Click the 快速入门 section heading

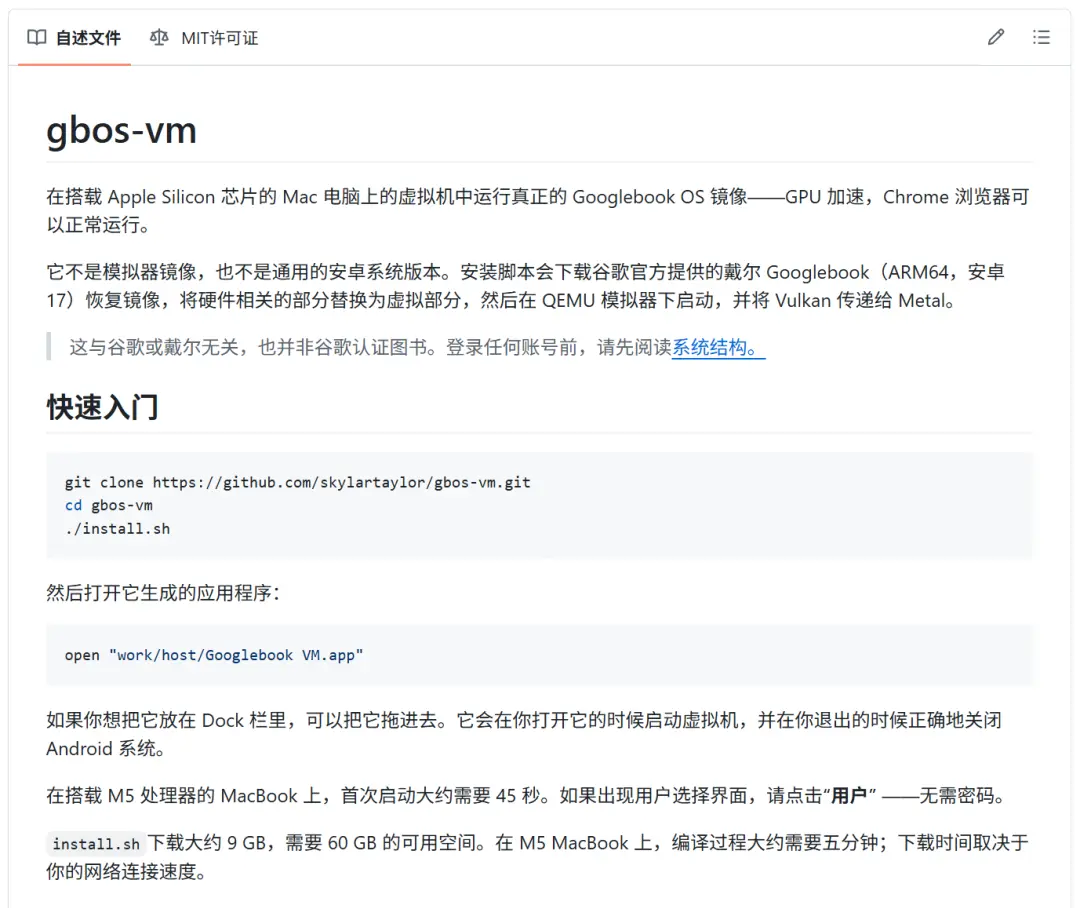pyautogui.click(x=103, y=406)
